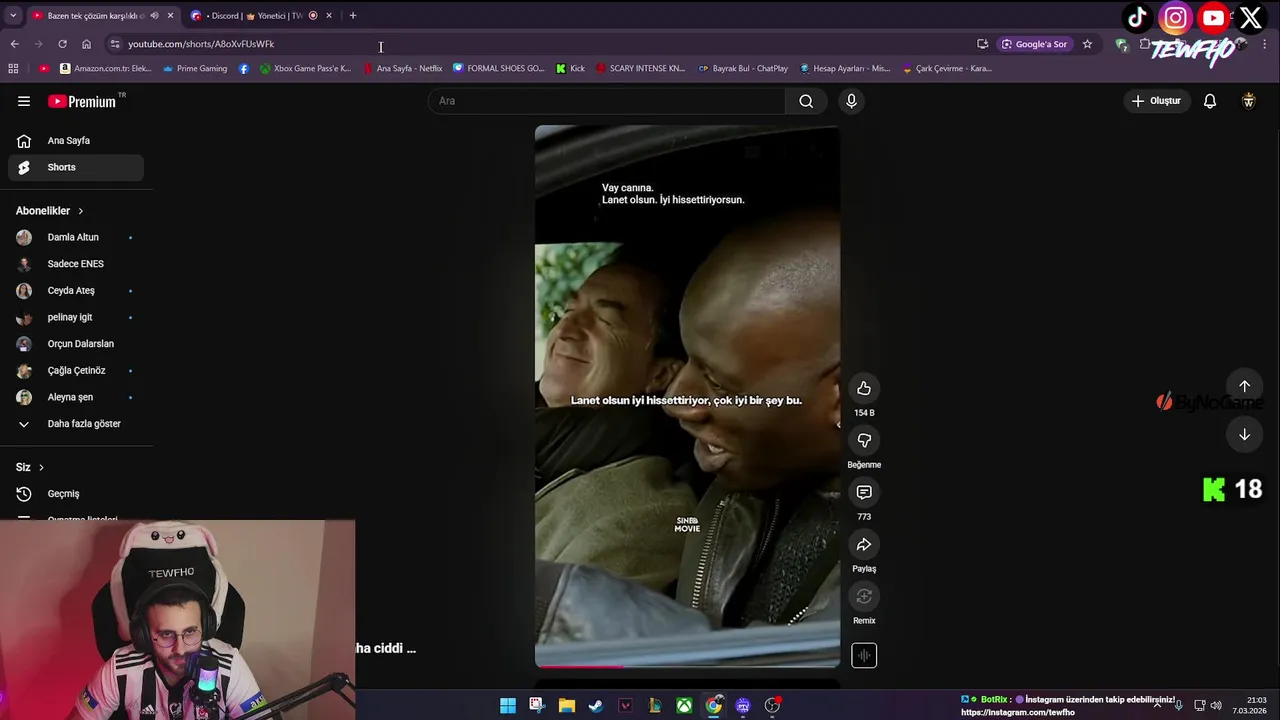Screen dimensions: 1280x720
Task: Open the Ana Sayfa - Netflix bookmark
Action: tap(403, 69)
